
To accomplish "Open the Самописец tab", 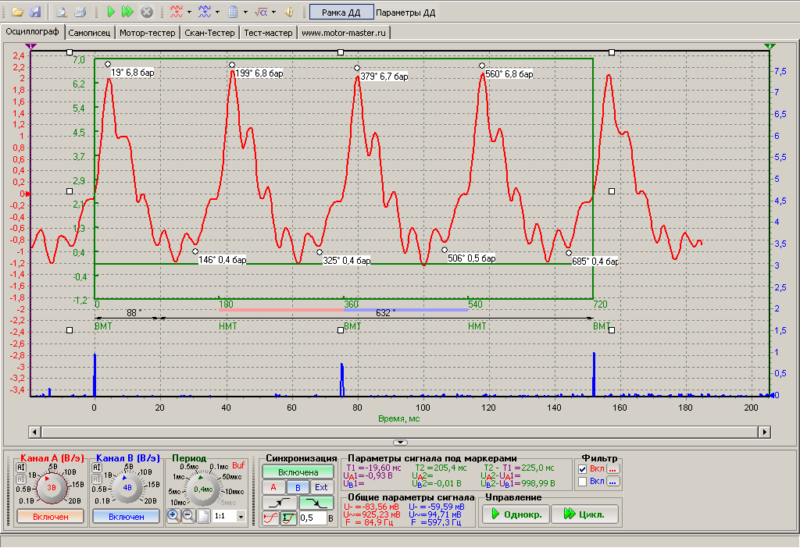I will (89, 32).
